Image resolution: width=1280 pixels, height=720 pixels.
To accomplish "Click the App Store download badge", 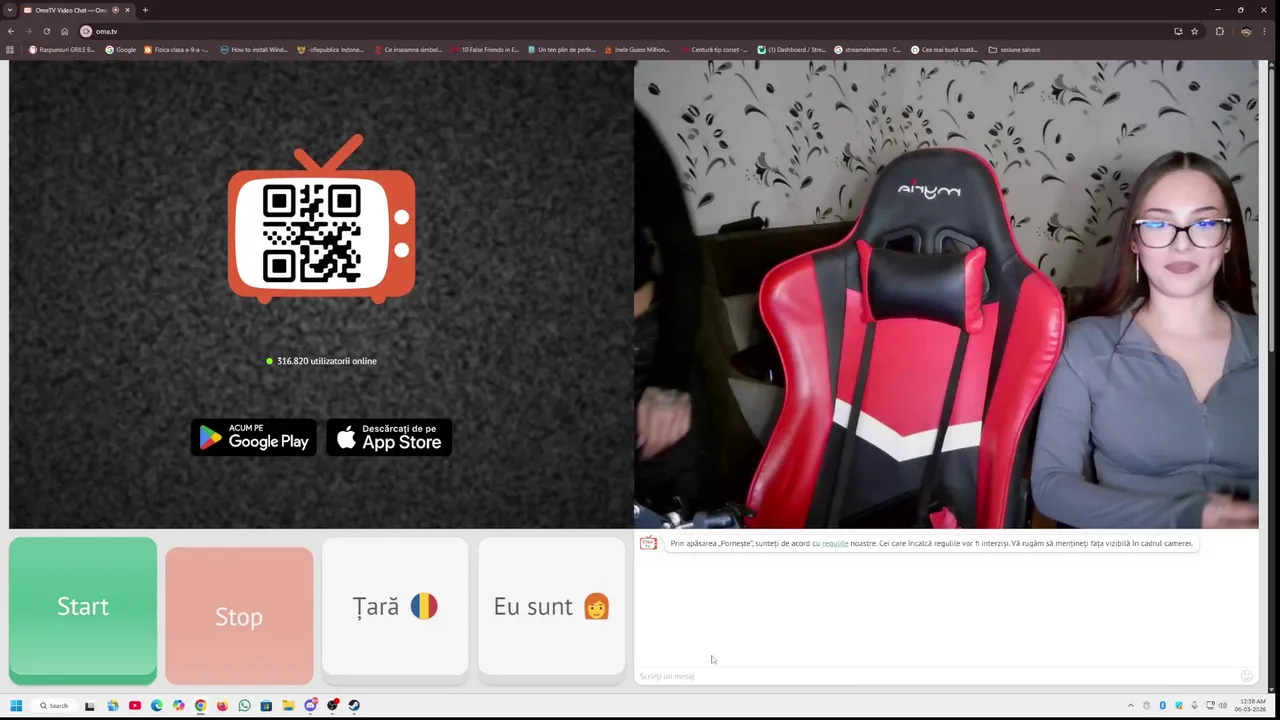I will pyautogui.click(x=390, y=438).
